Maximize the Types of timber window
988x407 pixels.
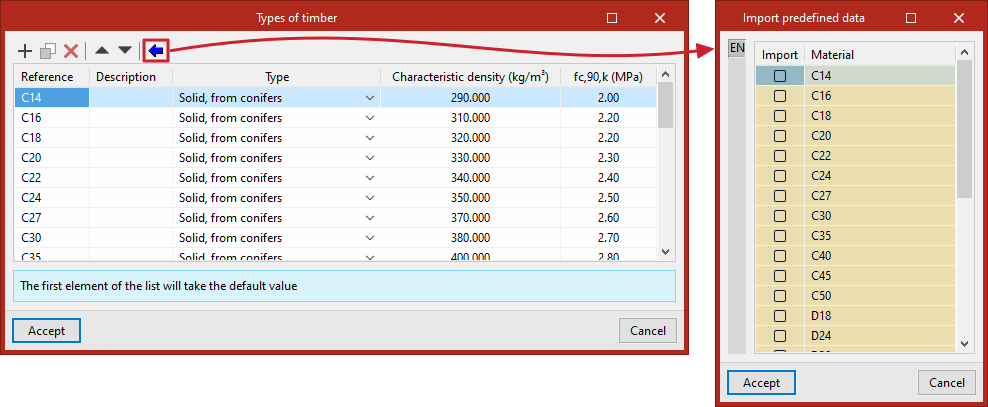pyautogui.click(x=612, y=18)
